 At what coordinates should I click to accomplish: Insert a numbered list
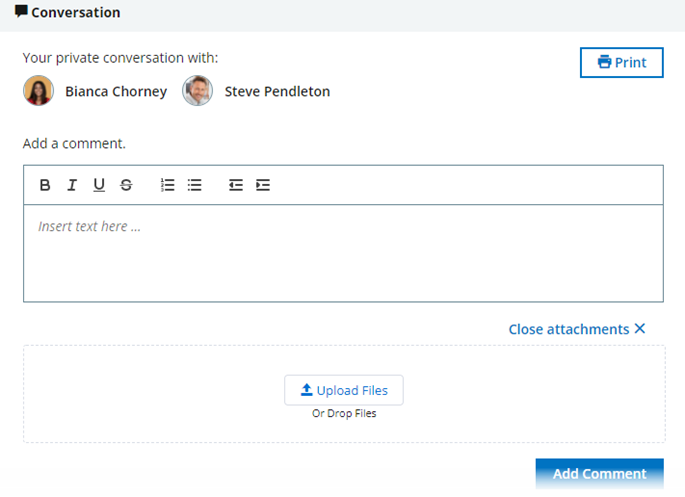tap(168, 185)
